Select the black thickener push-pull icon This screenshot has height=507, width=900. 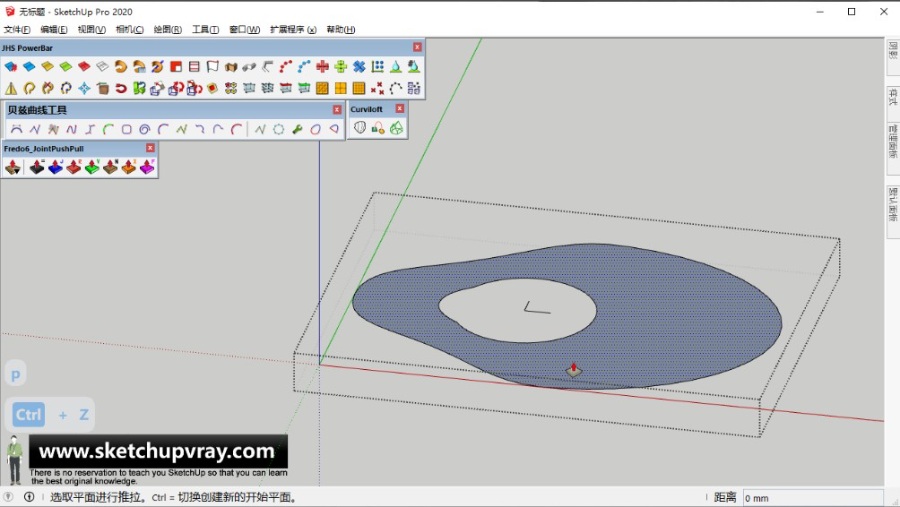click(x=37, y=167)
